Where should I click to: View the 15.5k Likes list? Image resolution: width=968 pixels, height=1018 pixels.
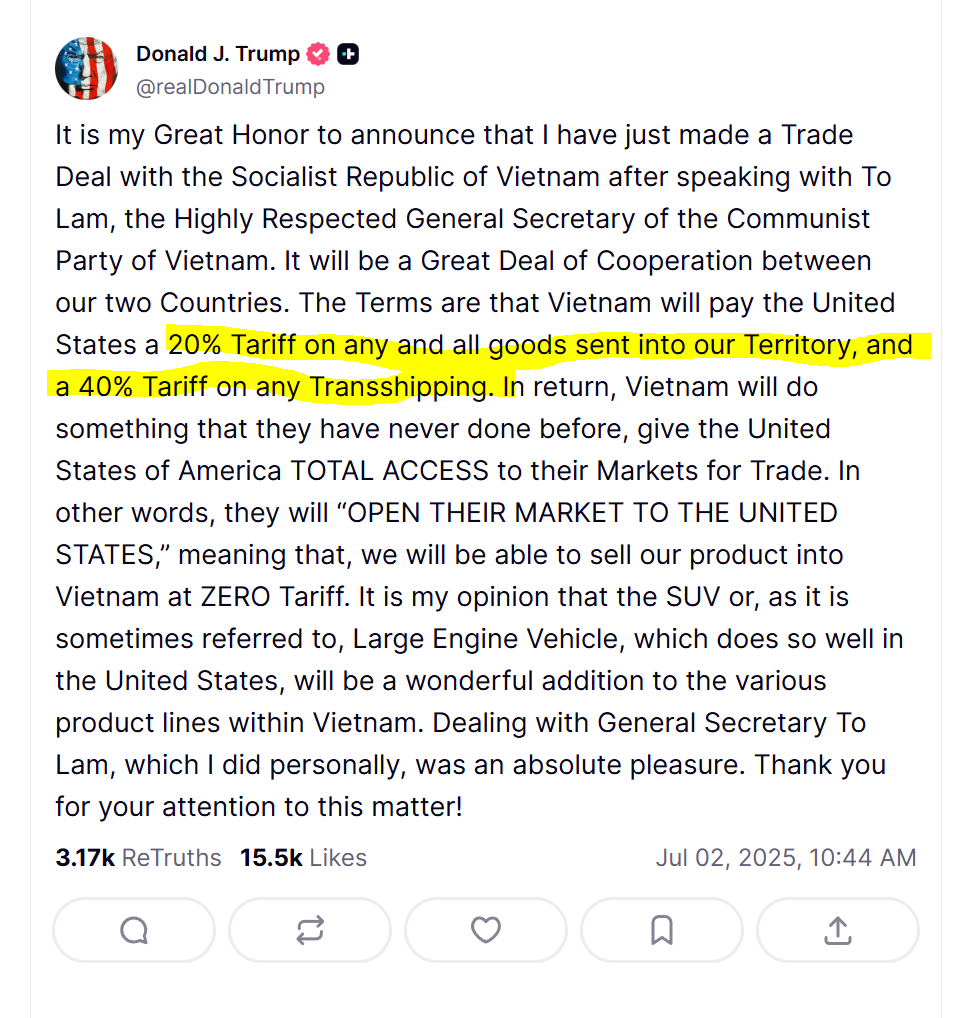click(x=303, y=858)
